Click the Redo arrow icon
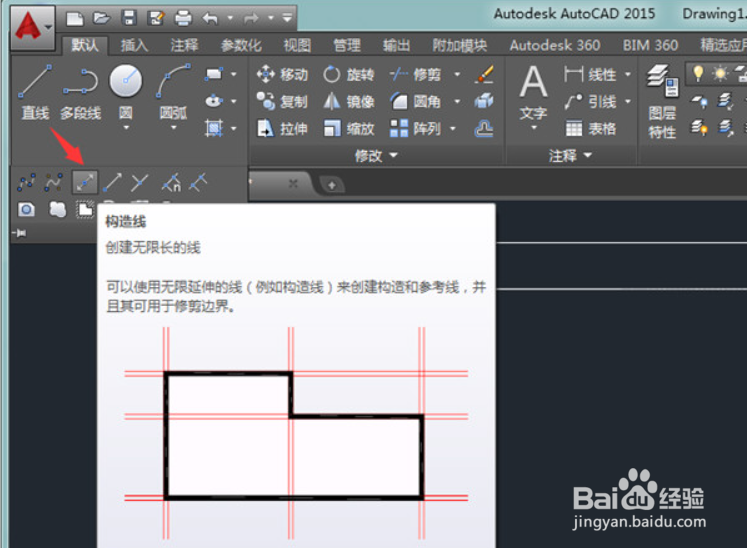Screen dimensions: 747x548 click(251, 19)
